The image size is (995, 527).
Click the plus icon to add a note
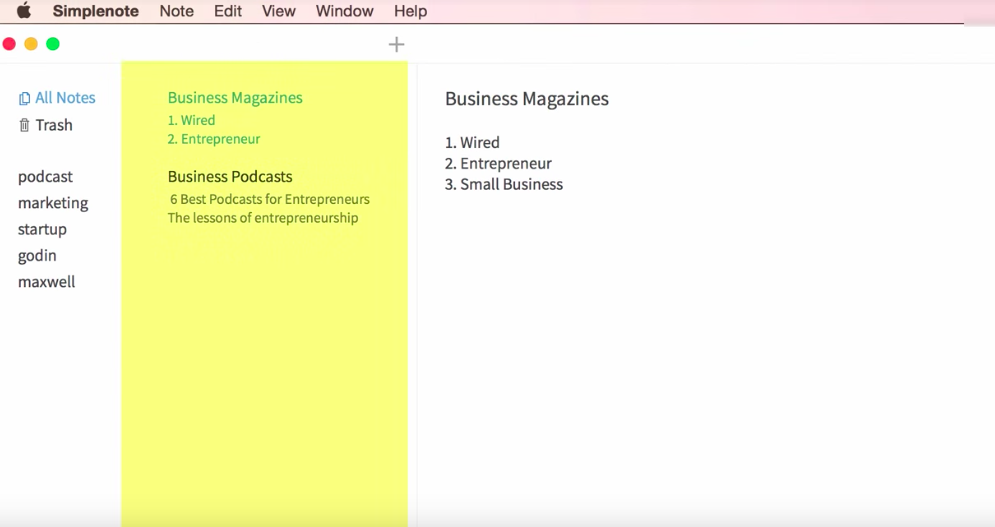[x=396, y=44]
